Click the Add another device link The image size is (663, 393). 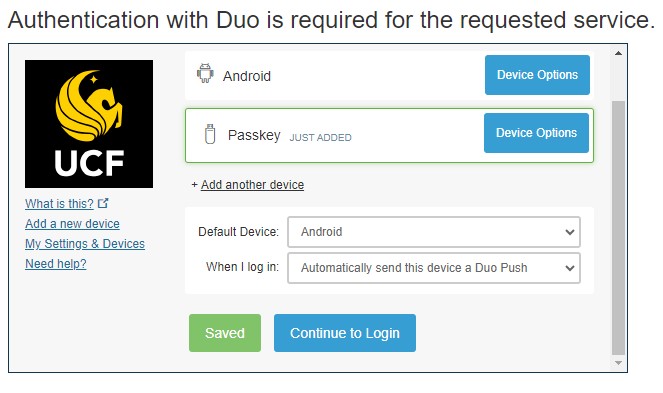pos(252,185)
